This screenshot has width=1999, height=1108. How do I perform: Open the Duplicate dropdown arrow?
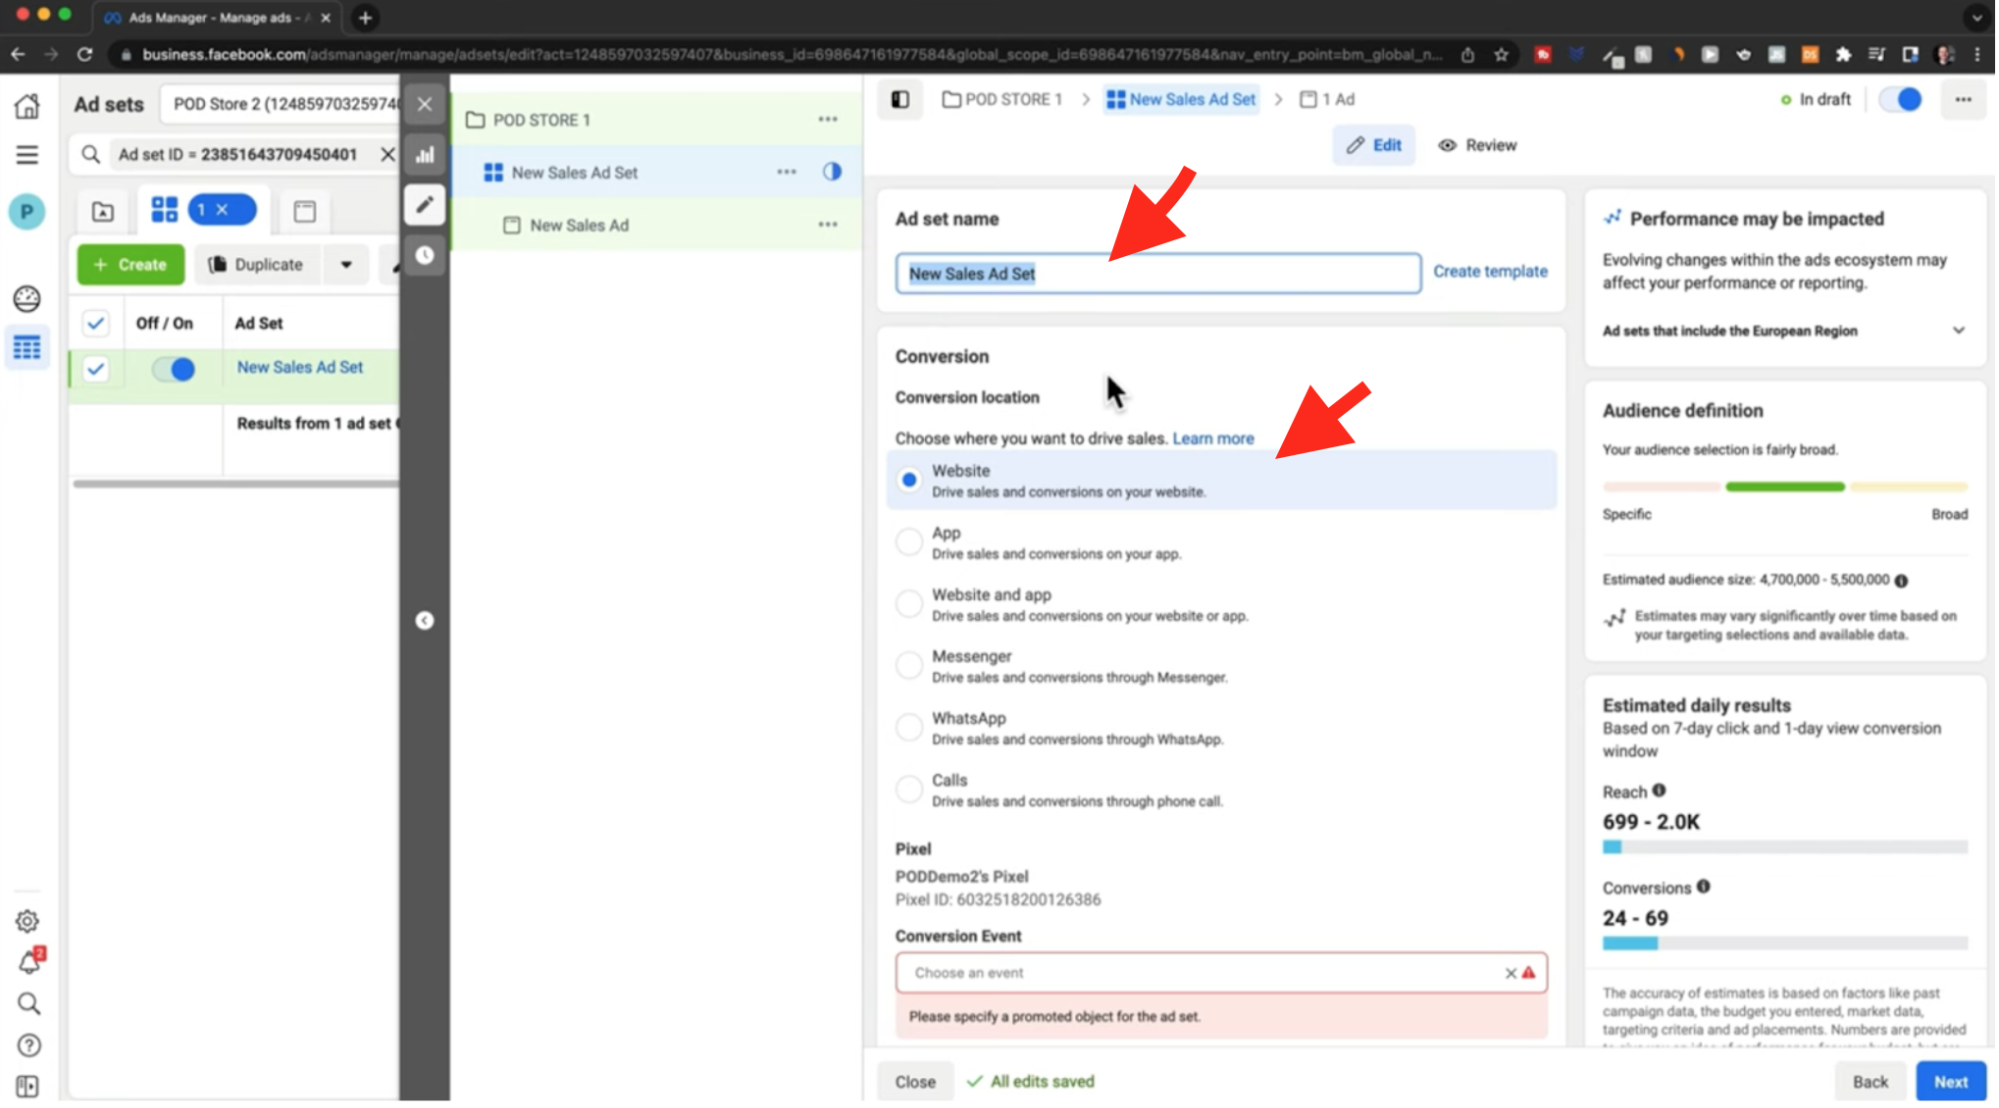[x=346, y=265]
